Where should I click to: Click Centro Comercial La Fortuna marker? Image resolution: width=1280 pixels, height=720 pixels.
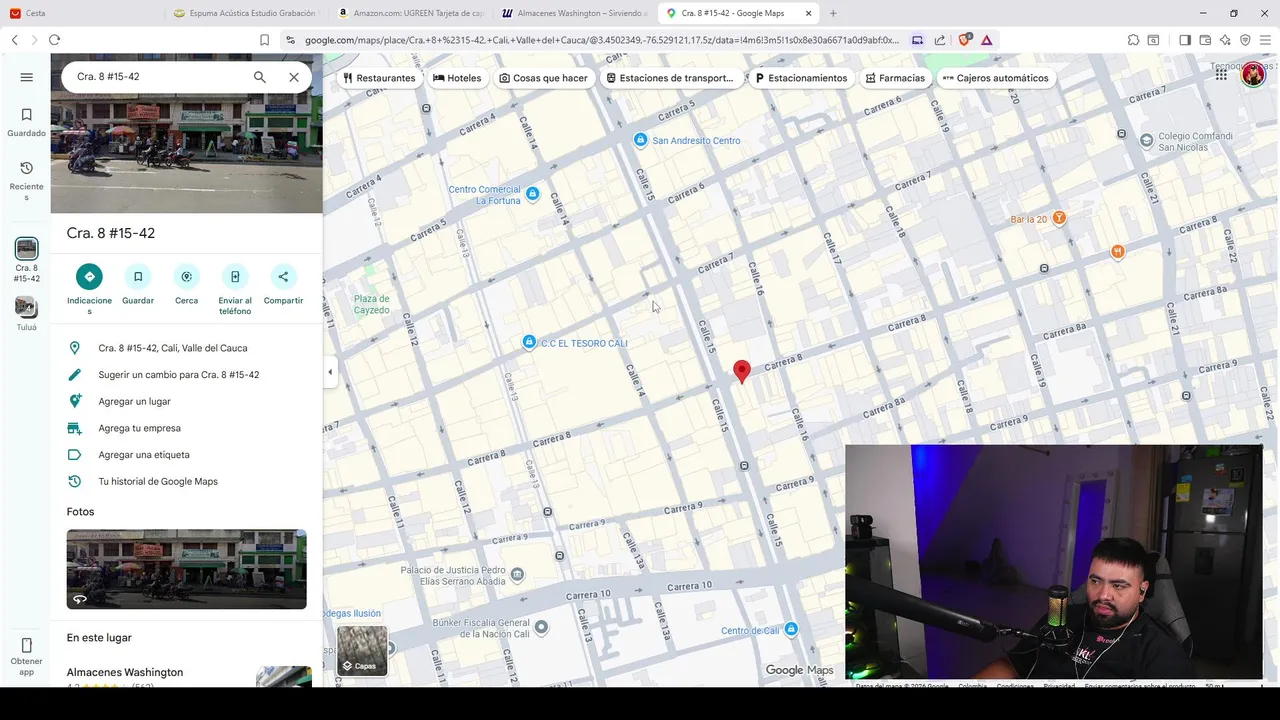[533, 194]
